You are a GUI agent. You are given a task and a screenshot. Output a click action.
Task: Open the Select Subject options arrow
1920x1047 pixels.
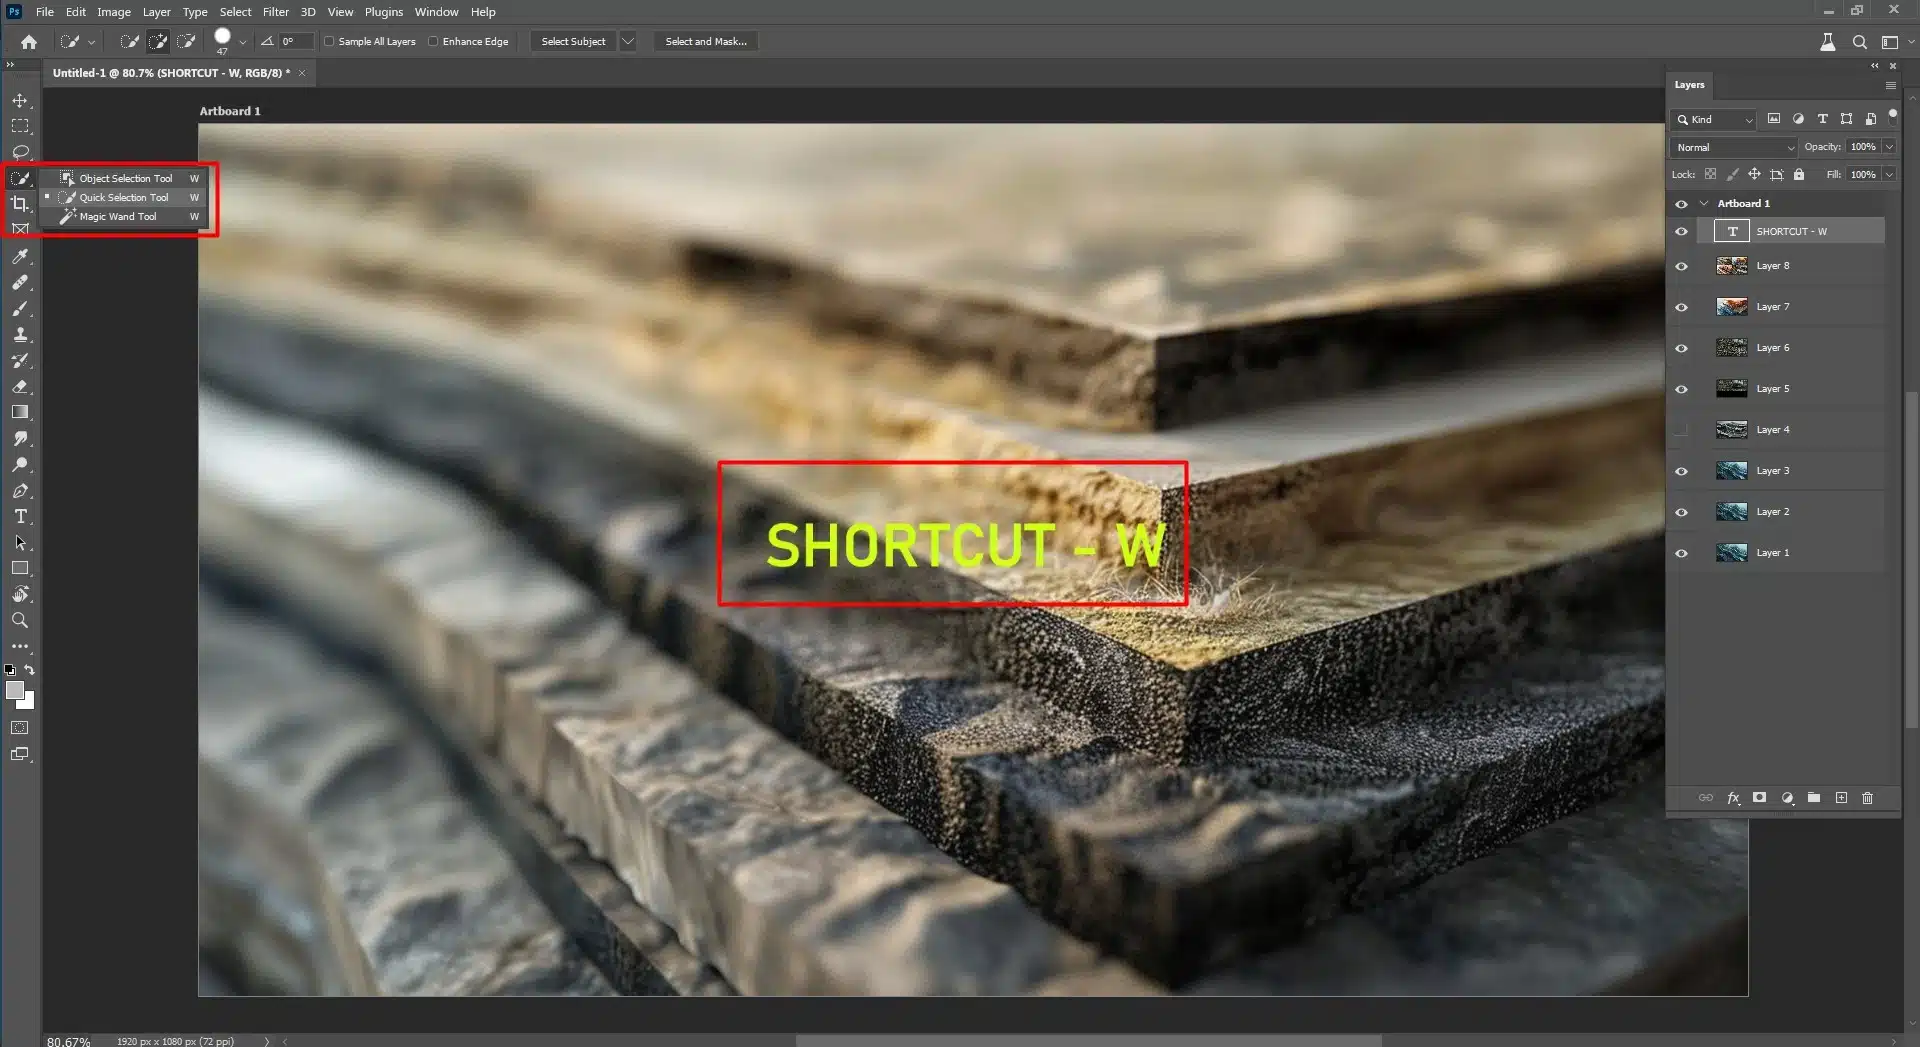(628, 42)
